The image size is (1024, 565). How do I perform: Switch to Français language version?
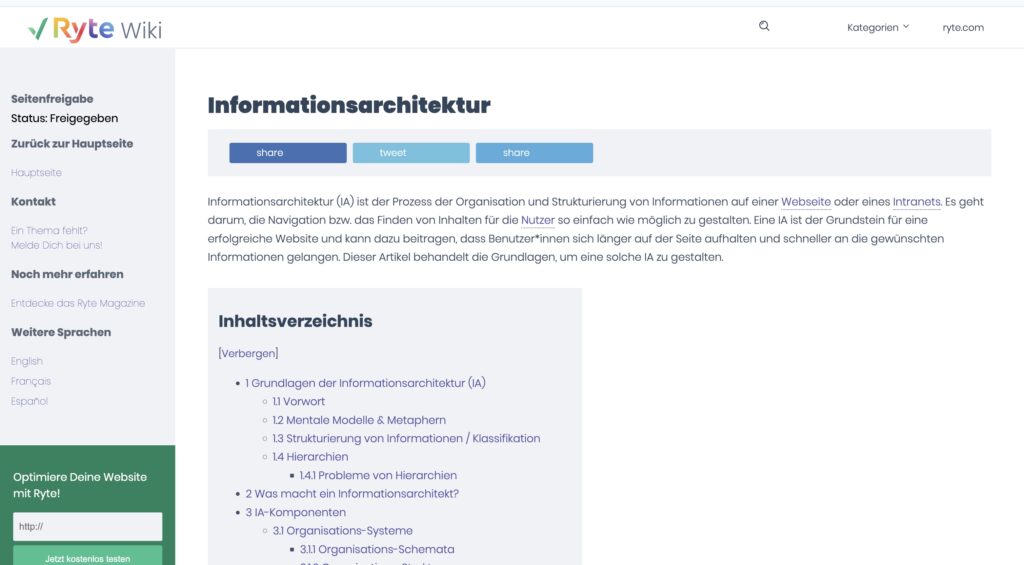pyautogui.click(x=31, y=381)
